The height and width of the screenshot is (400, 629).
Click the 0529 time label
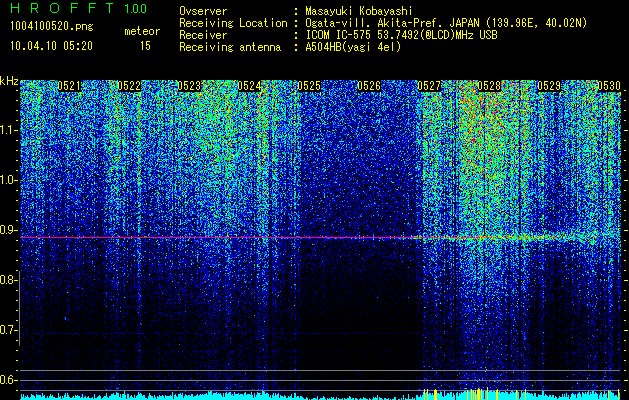pos(549,86)
